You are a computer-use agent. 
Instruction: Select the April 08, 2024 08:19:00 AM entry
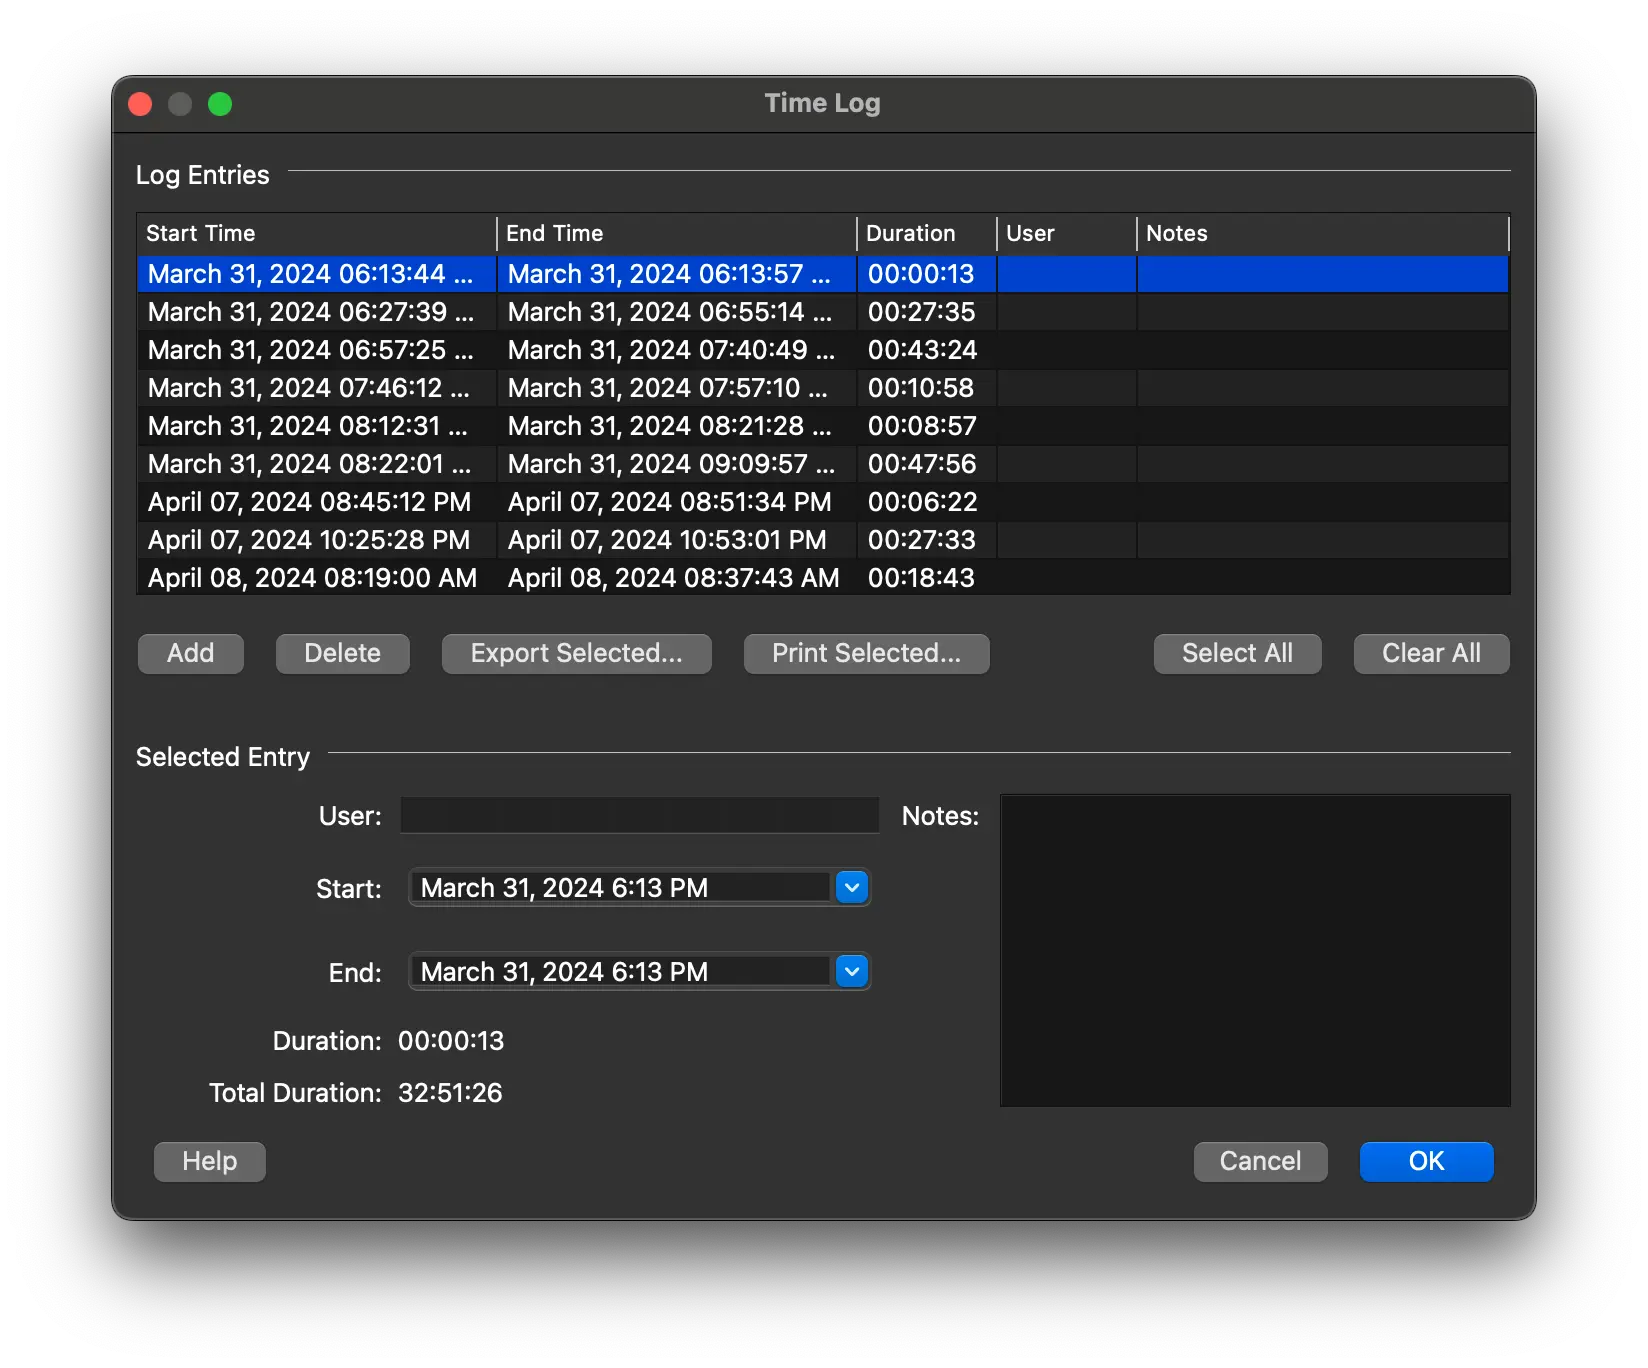312,578
